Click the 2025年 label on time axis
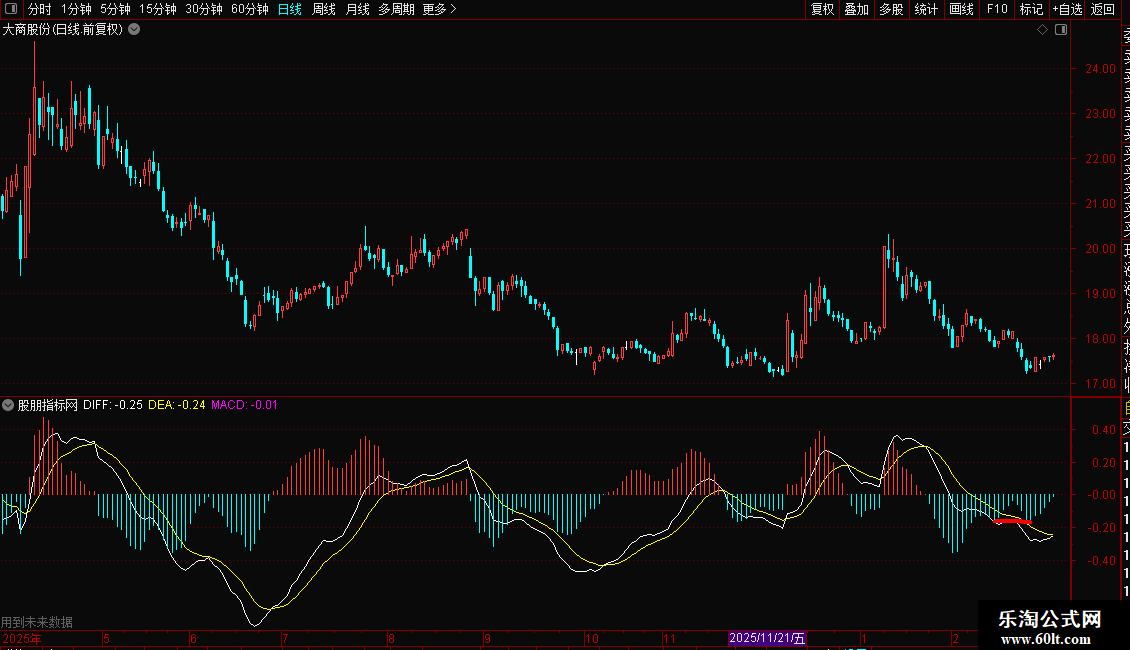The image size is (1130, 650). coord(22,638)
